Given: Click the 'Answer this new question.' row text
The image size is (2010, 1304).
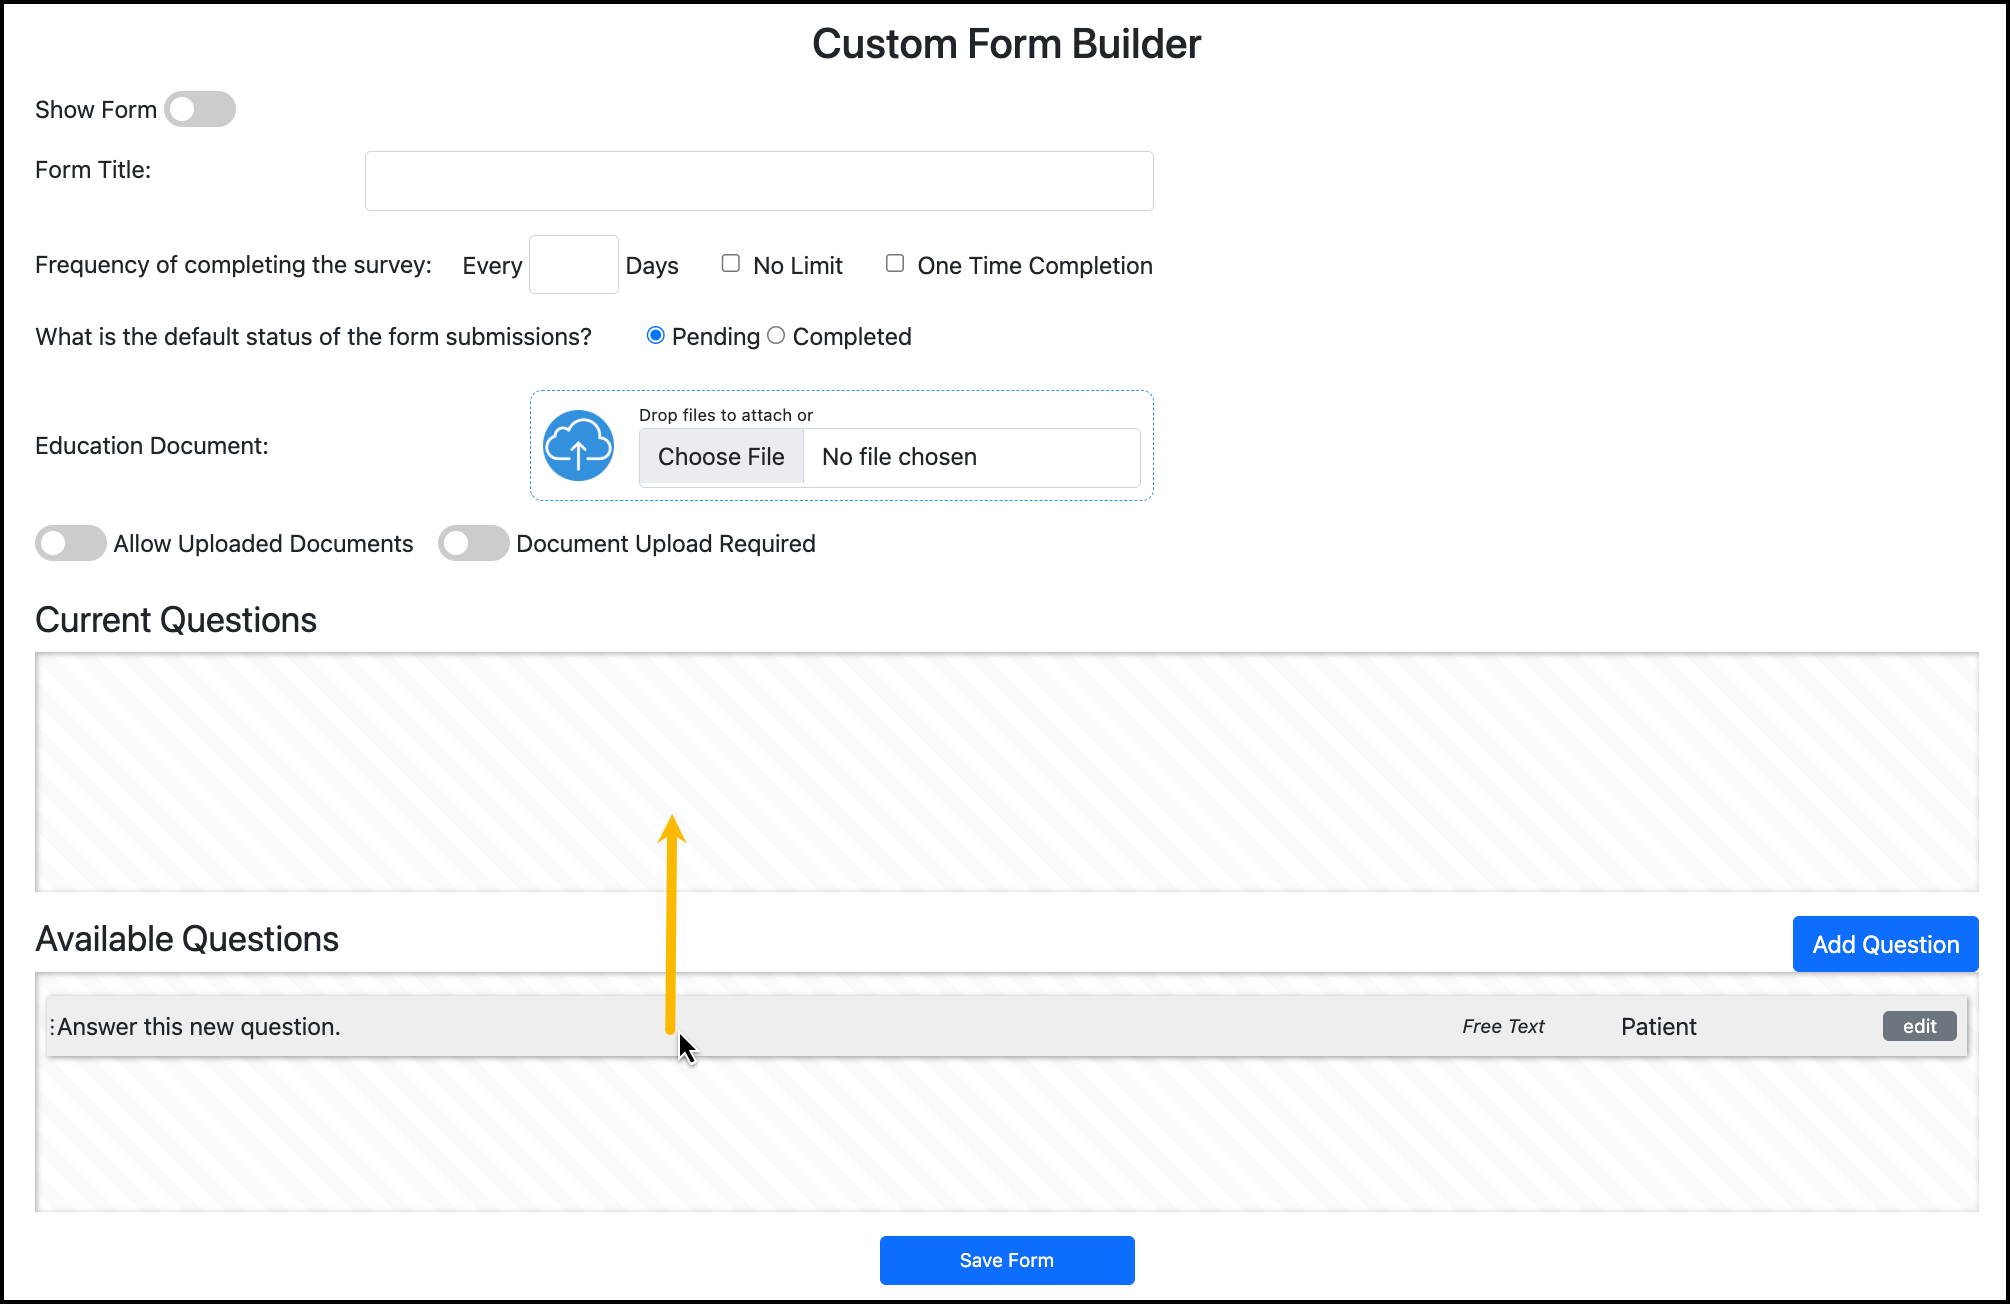Looking at the screenshot, I should [199, 1027].
